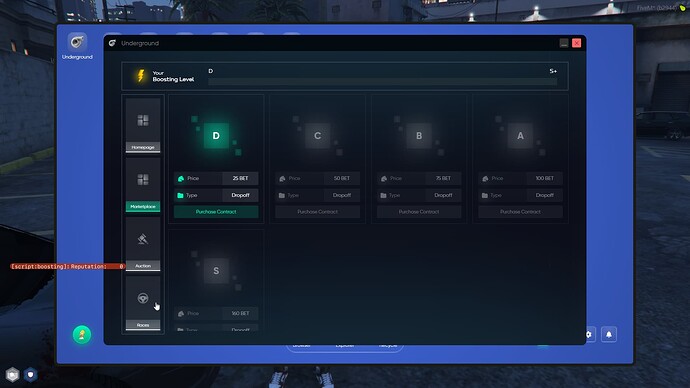This screenshot has width=690, height=388.
Task: Select the C class contract tile
Action: (x=317, y=135)
